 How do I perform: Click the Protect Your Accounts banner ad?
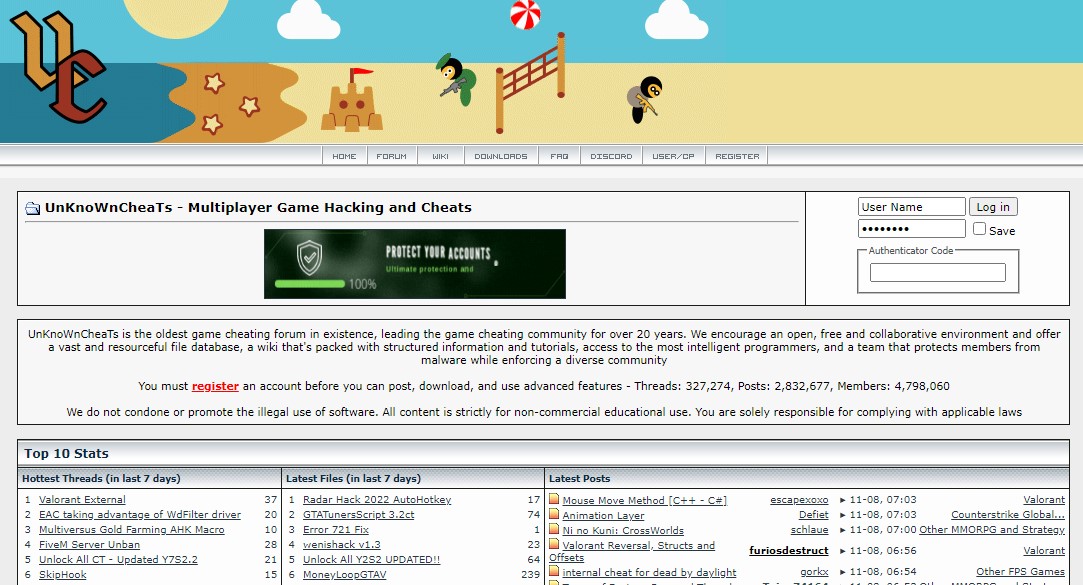414,264
